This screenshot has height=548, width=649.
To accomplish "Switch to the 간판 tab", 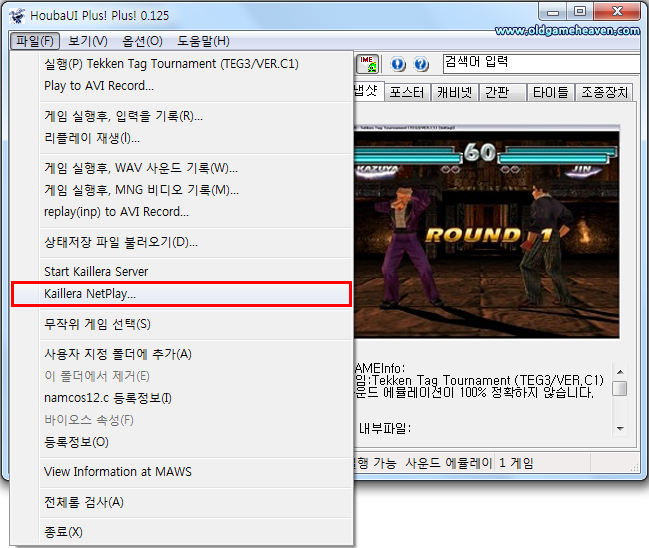I will 502,92.
